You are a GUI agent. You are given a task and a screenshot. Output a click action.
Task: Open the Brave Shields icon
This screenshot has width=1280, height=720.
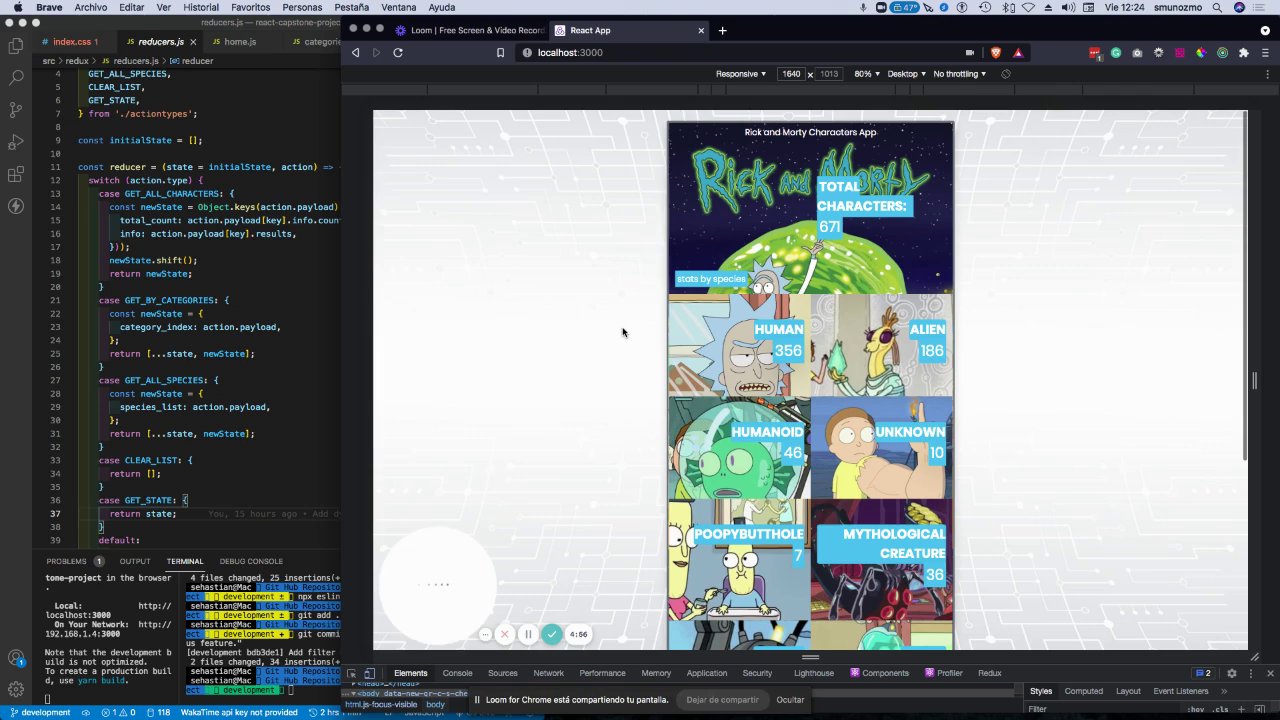pyautogui.click(x=996, y=53)
